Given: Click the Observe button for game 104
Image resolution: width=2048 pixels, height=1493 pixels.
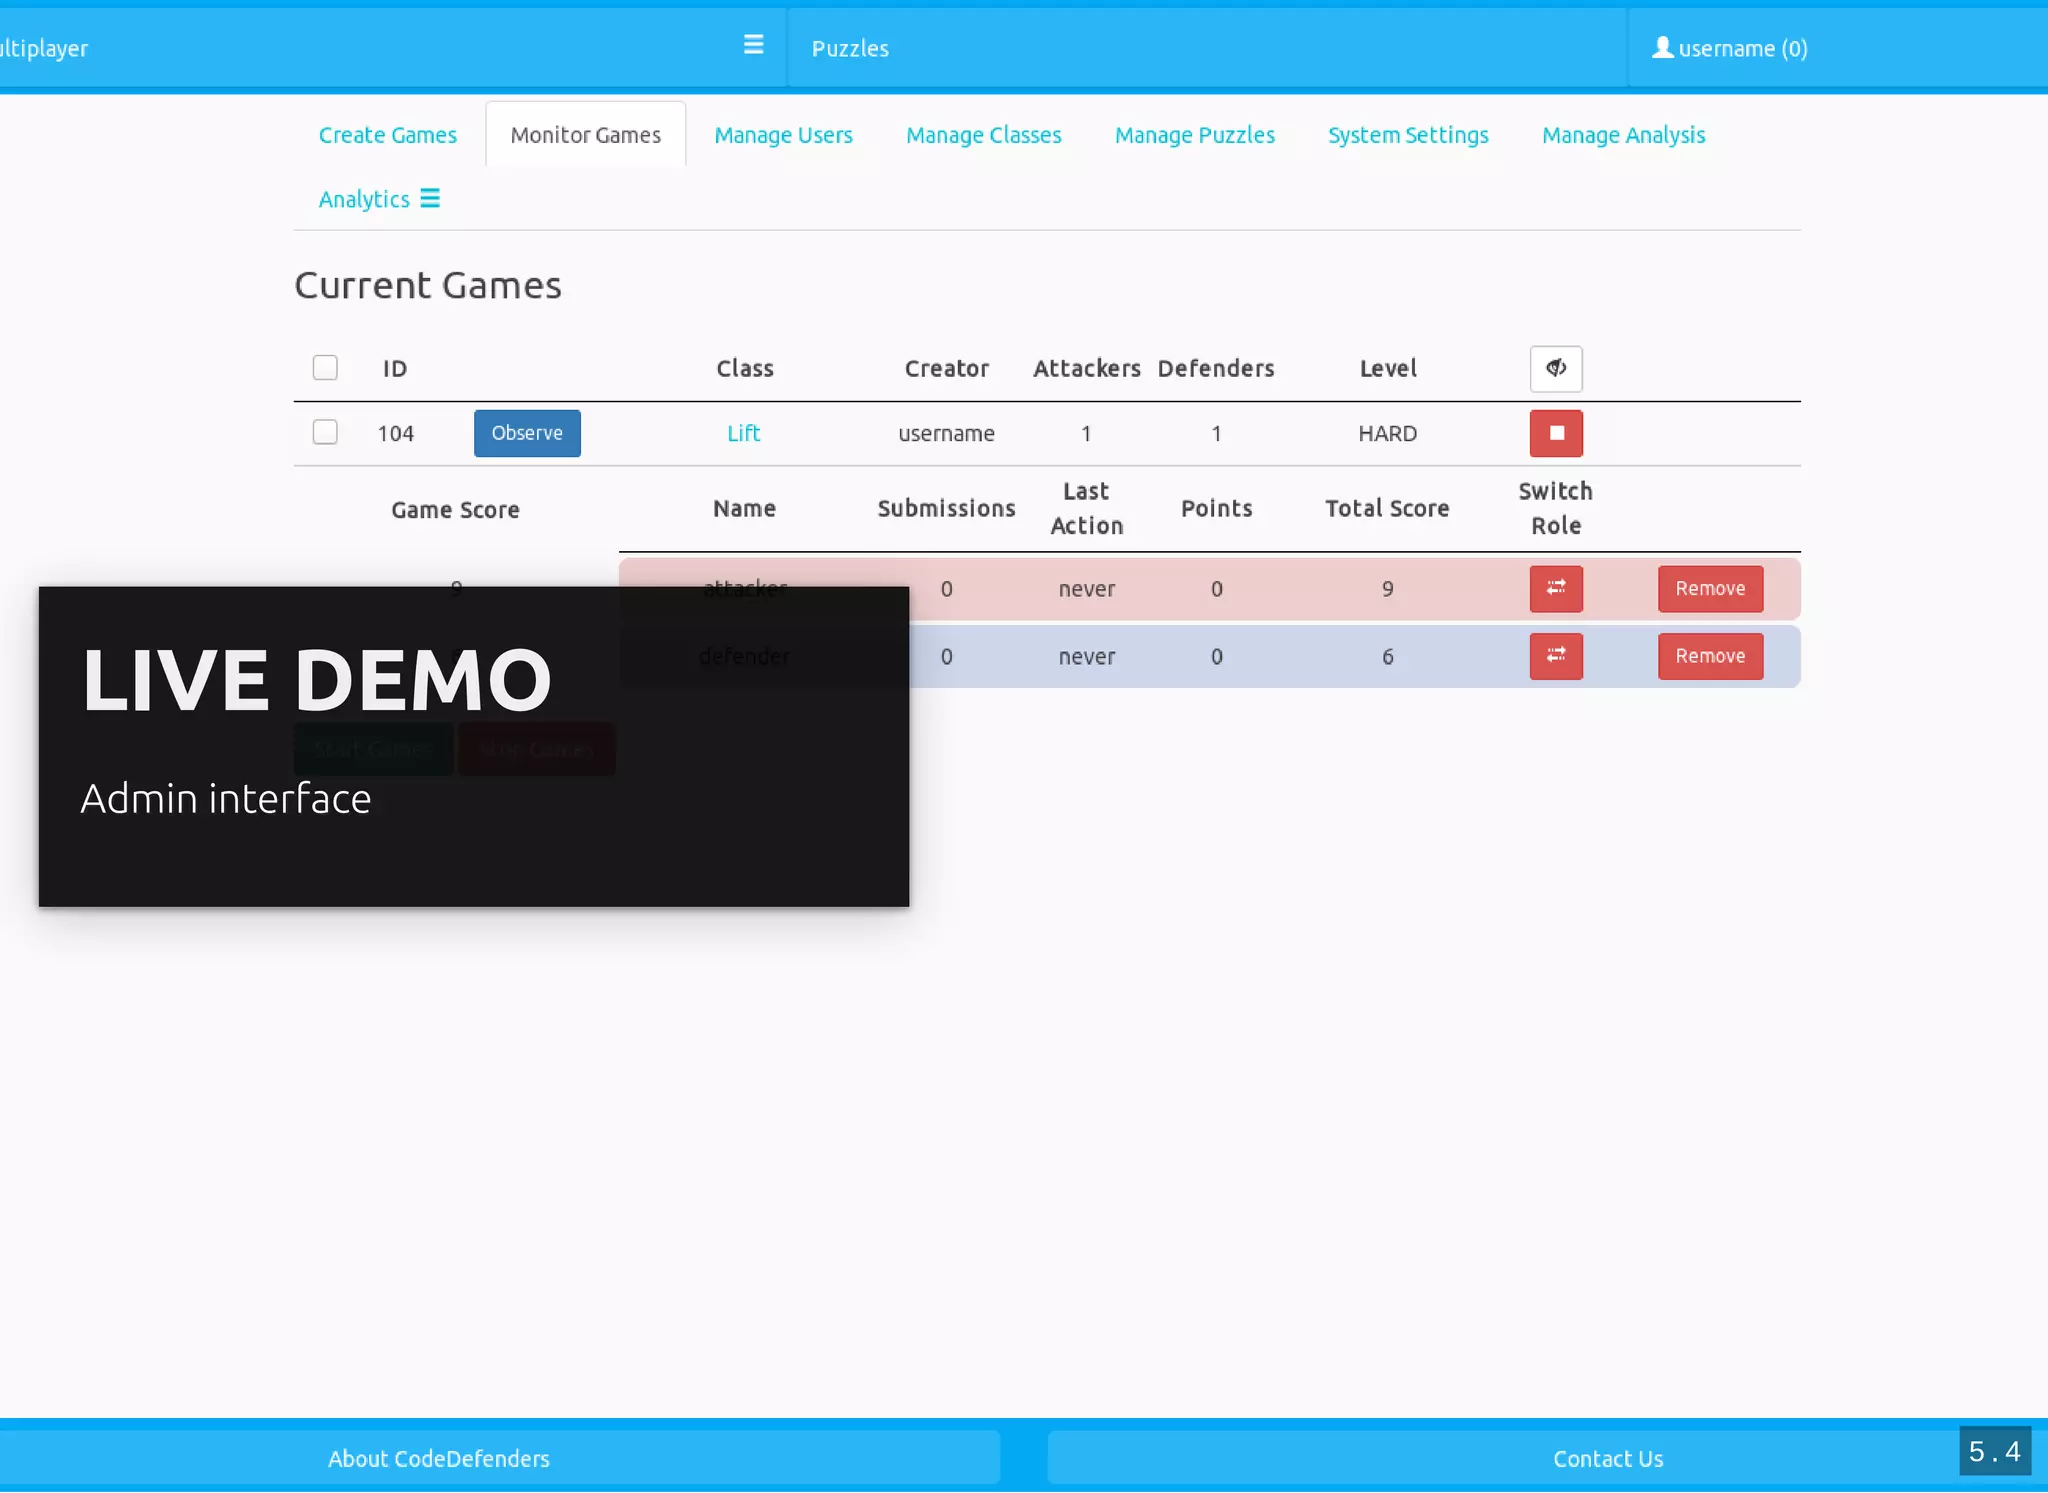Looking at the screenshot, I should (527, 433).
